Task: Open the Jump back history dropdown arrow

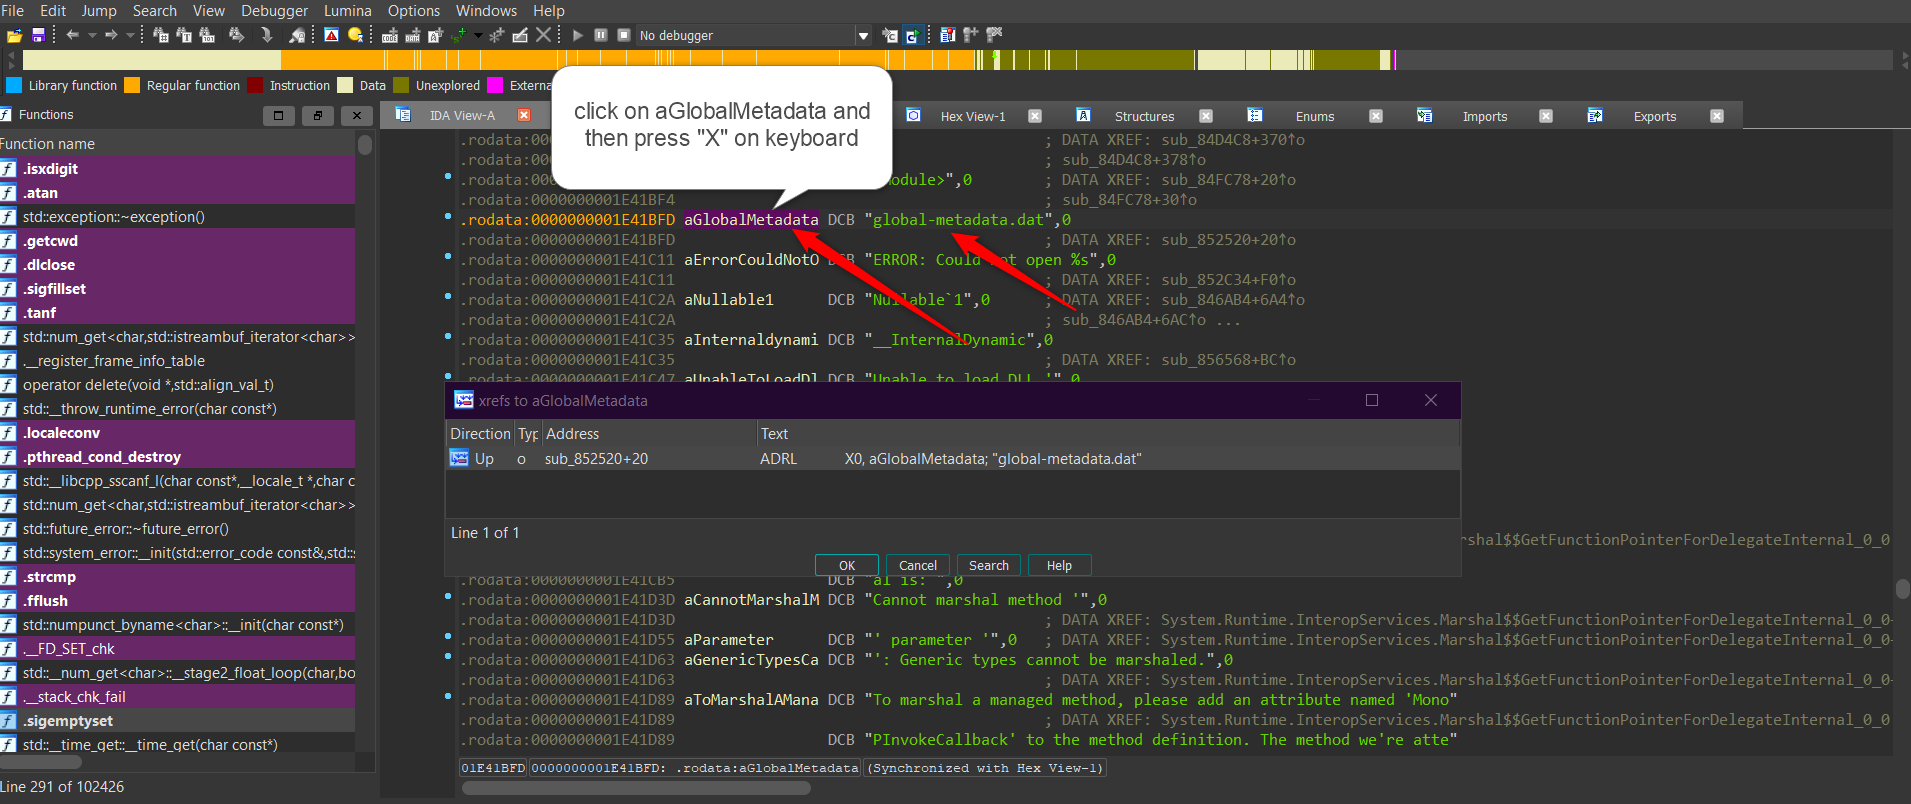Action: click(x=92, y=35)
